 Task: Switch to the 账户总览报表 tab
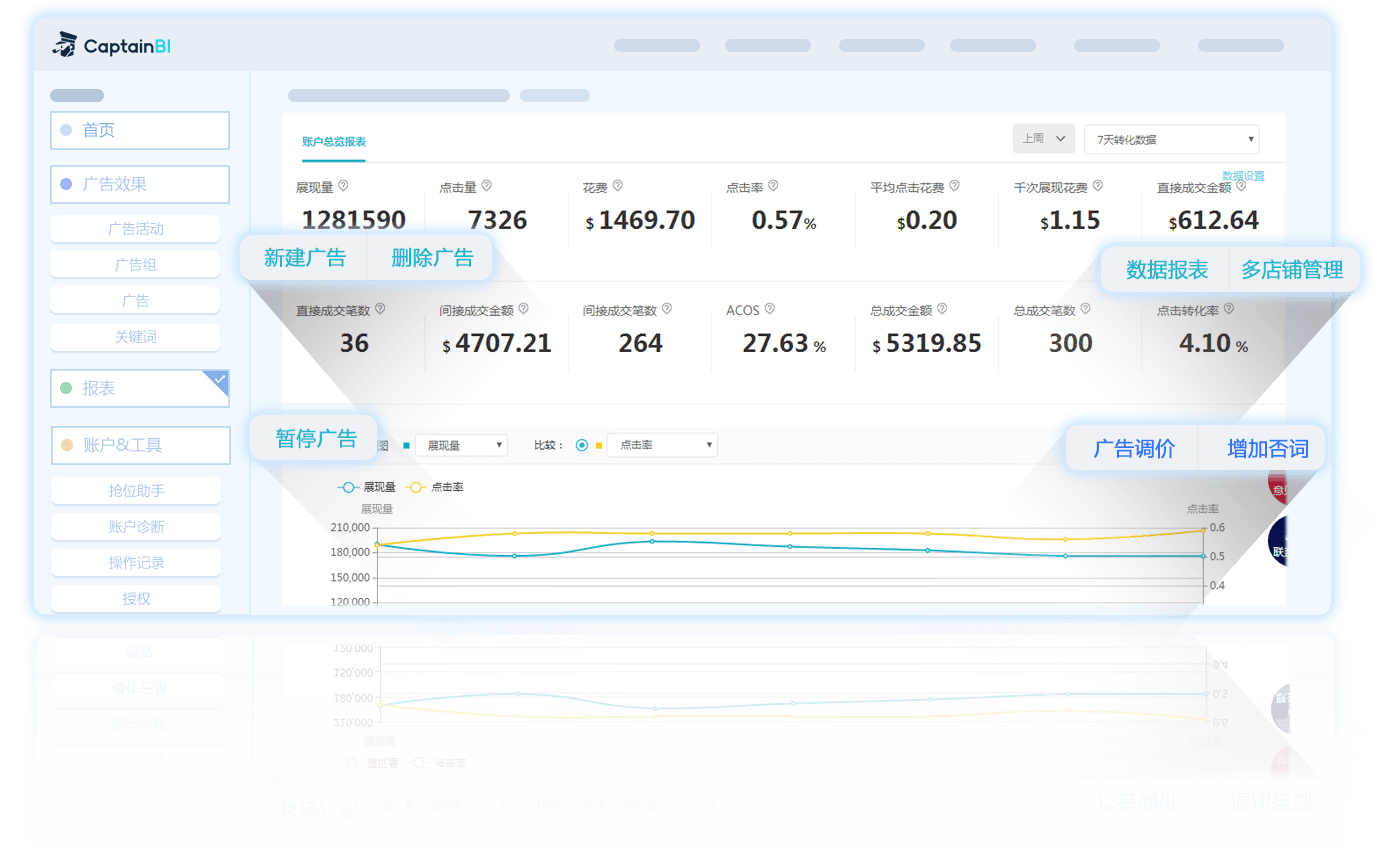tap(334, 142)
